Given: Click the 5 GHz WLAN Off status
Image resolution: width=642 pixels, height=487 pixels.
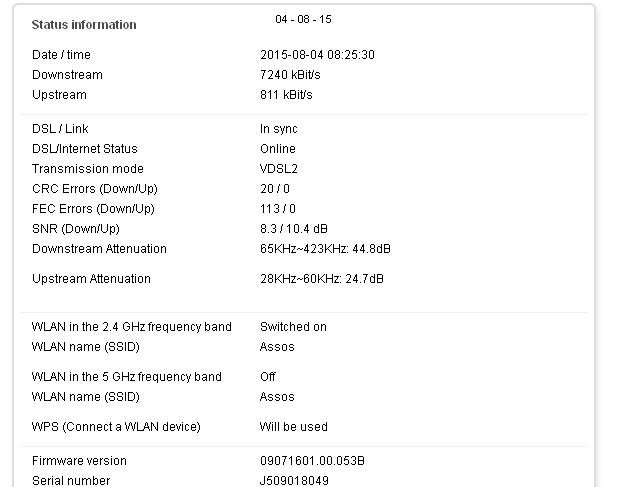Looking at the screenshot, I should pos(268,377).
